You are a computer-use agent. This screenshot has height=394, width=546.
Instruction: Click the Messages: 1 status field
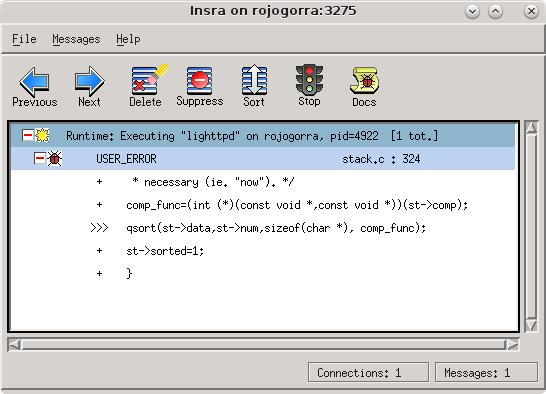click(486, 373)
